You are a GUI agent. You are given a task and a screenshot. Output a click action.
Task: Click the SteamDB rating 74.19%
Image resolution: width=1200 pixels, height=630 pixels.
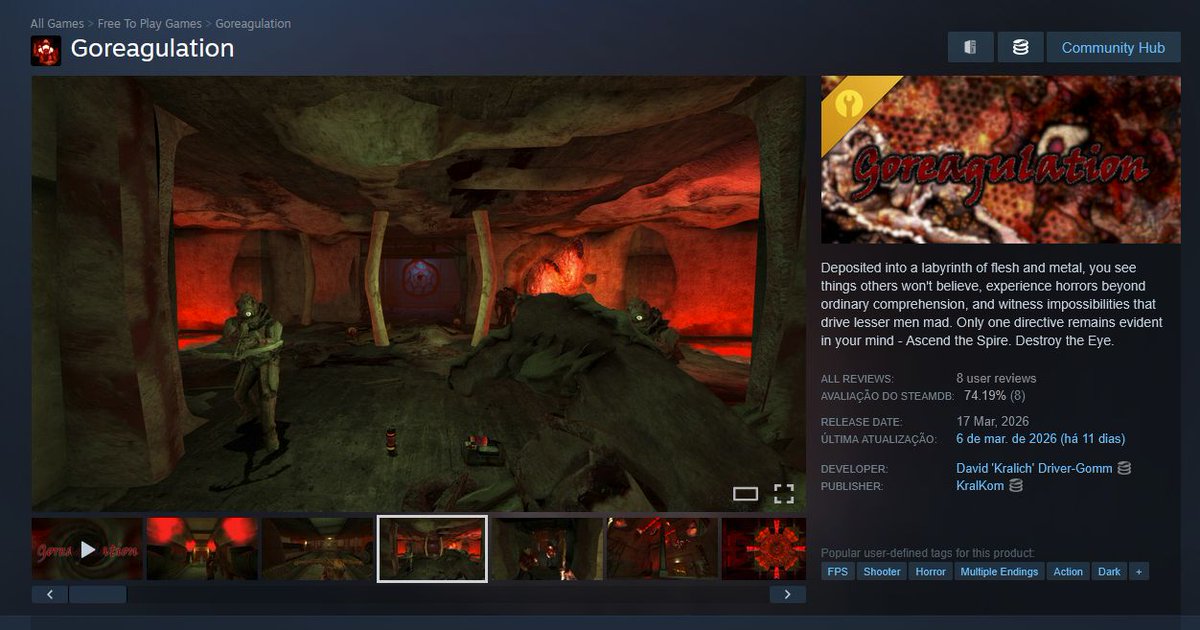(x=985, y=395)
